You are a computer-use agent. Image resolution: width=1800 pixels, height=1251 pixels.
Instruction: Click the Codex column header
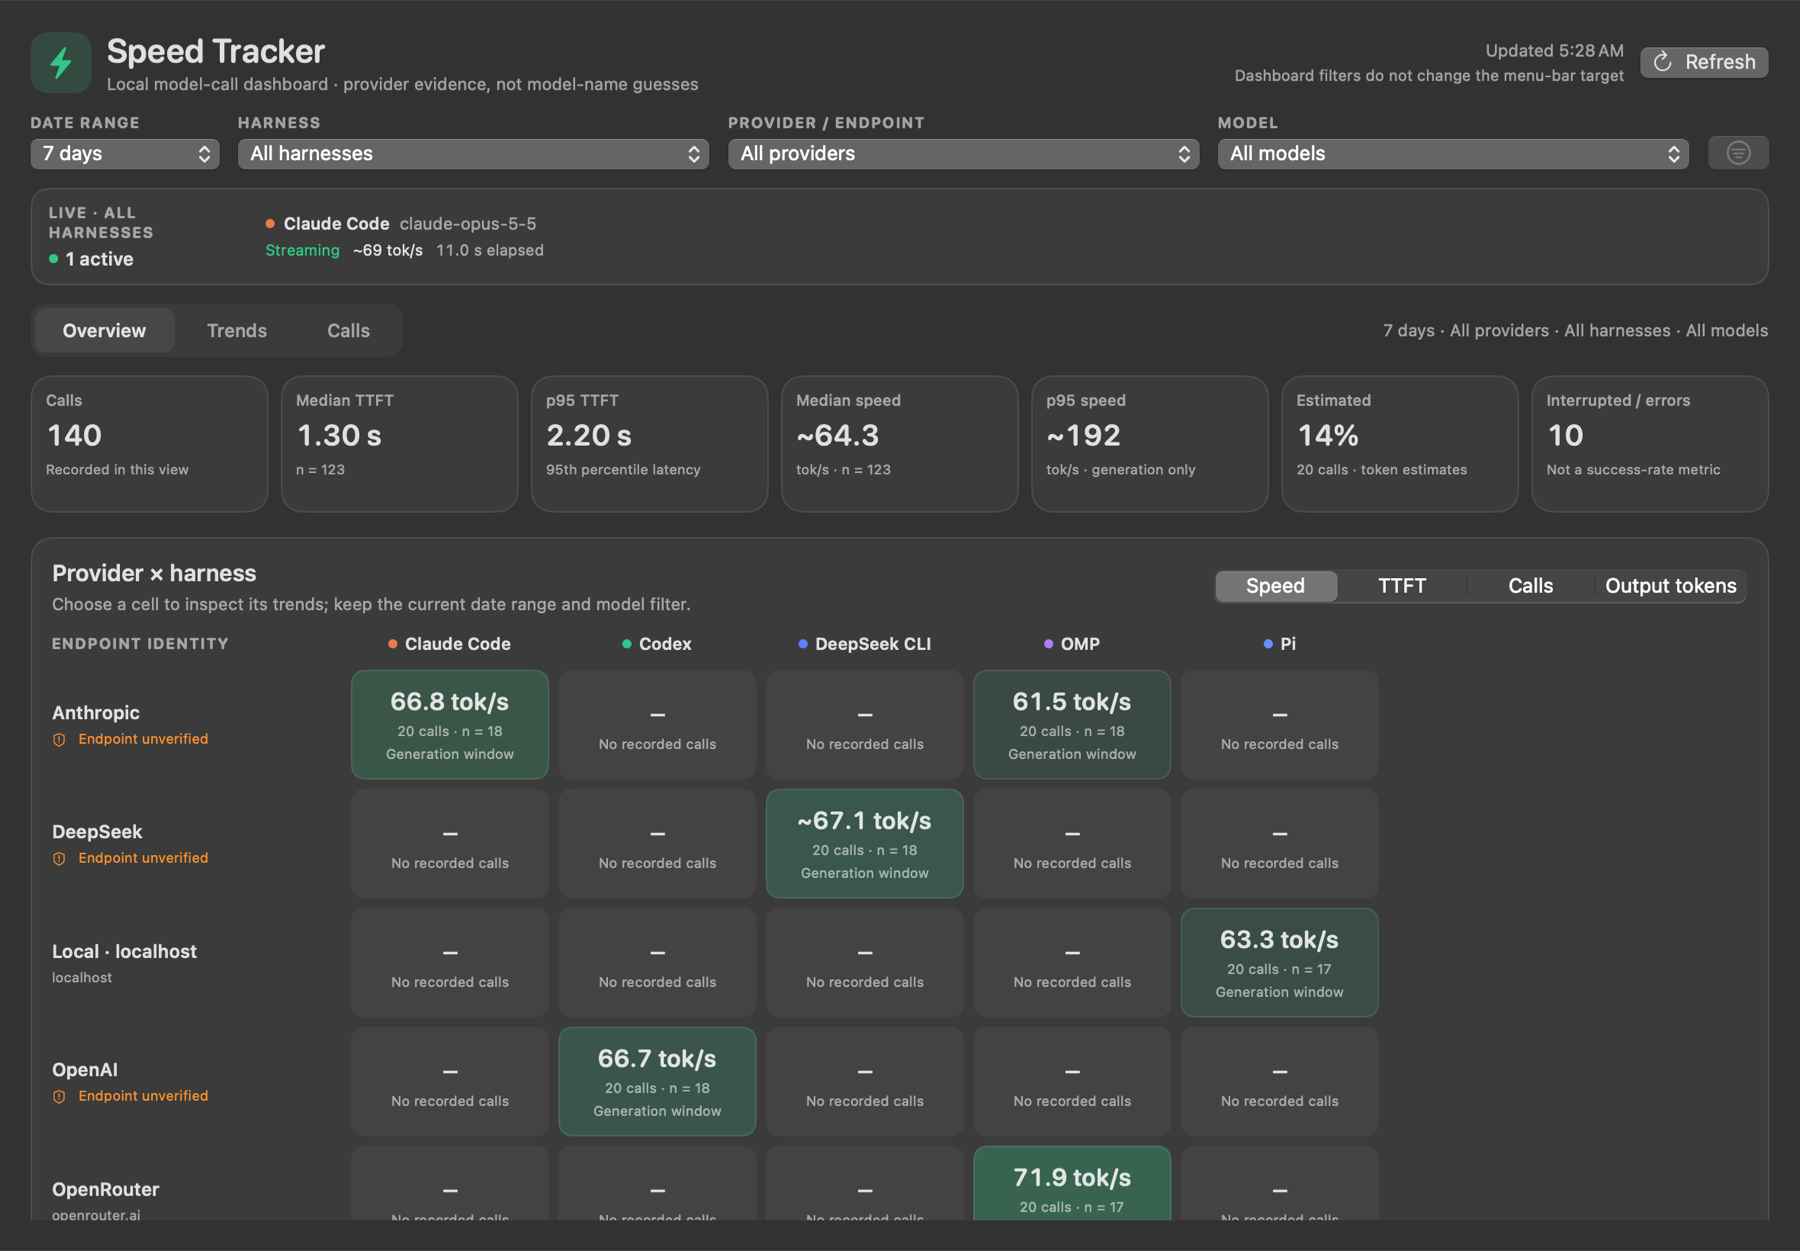657,644
